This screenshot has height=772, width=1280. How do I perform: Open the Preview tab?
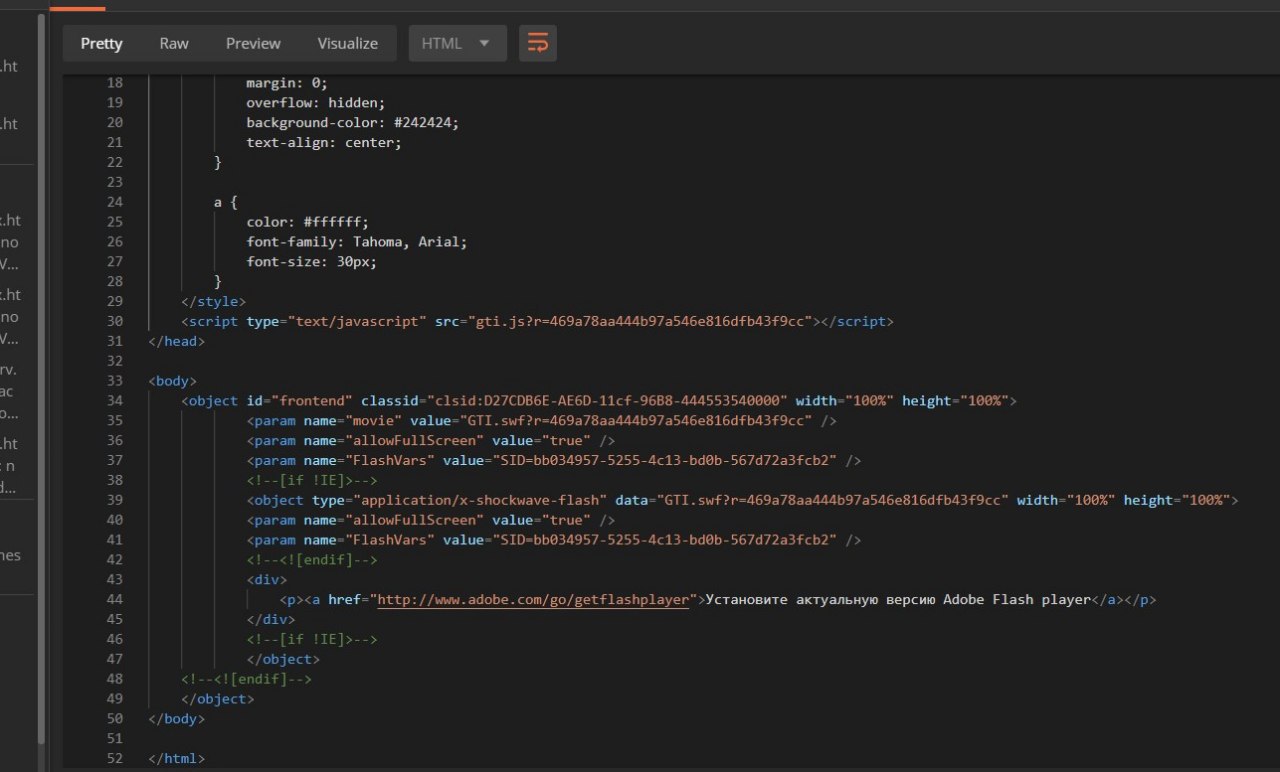coord(253,43)
